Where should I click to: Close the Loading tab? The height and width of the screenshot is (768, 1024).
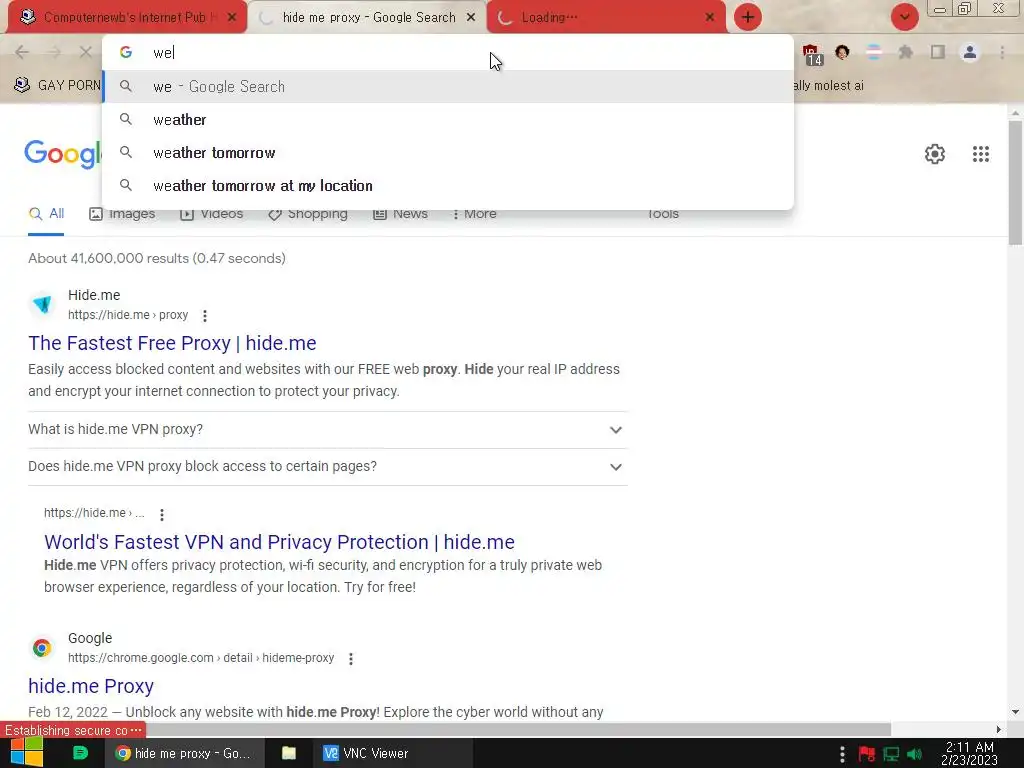(710, 18)
